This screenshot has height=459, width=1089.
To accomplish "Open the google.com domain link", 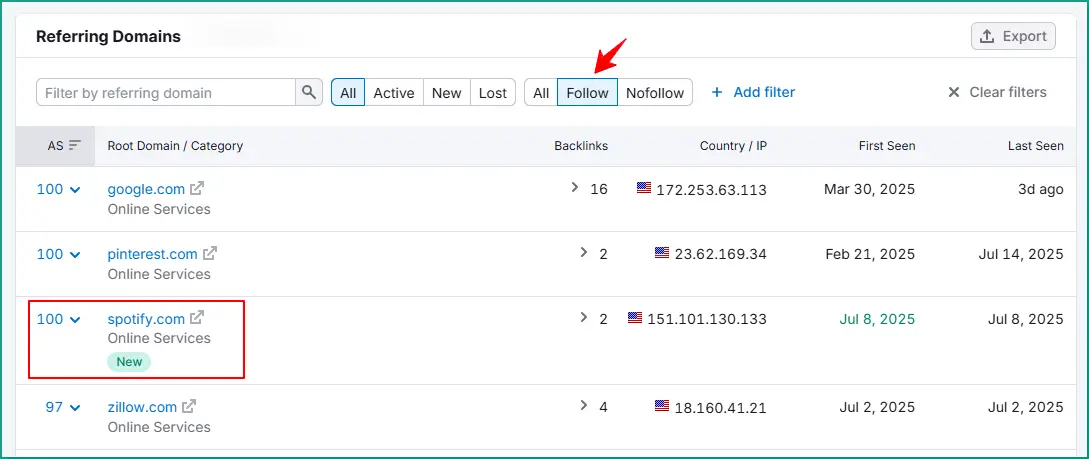I will tap(146, 189).
